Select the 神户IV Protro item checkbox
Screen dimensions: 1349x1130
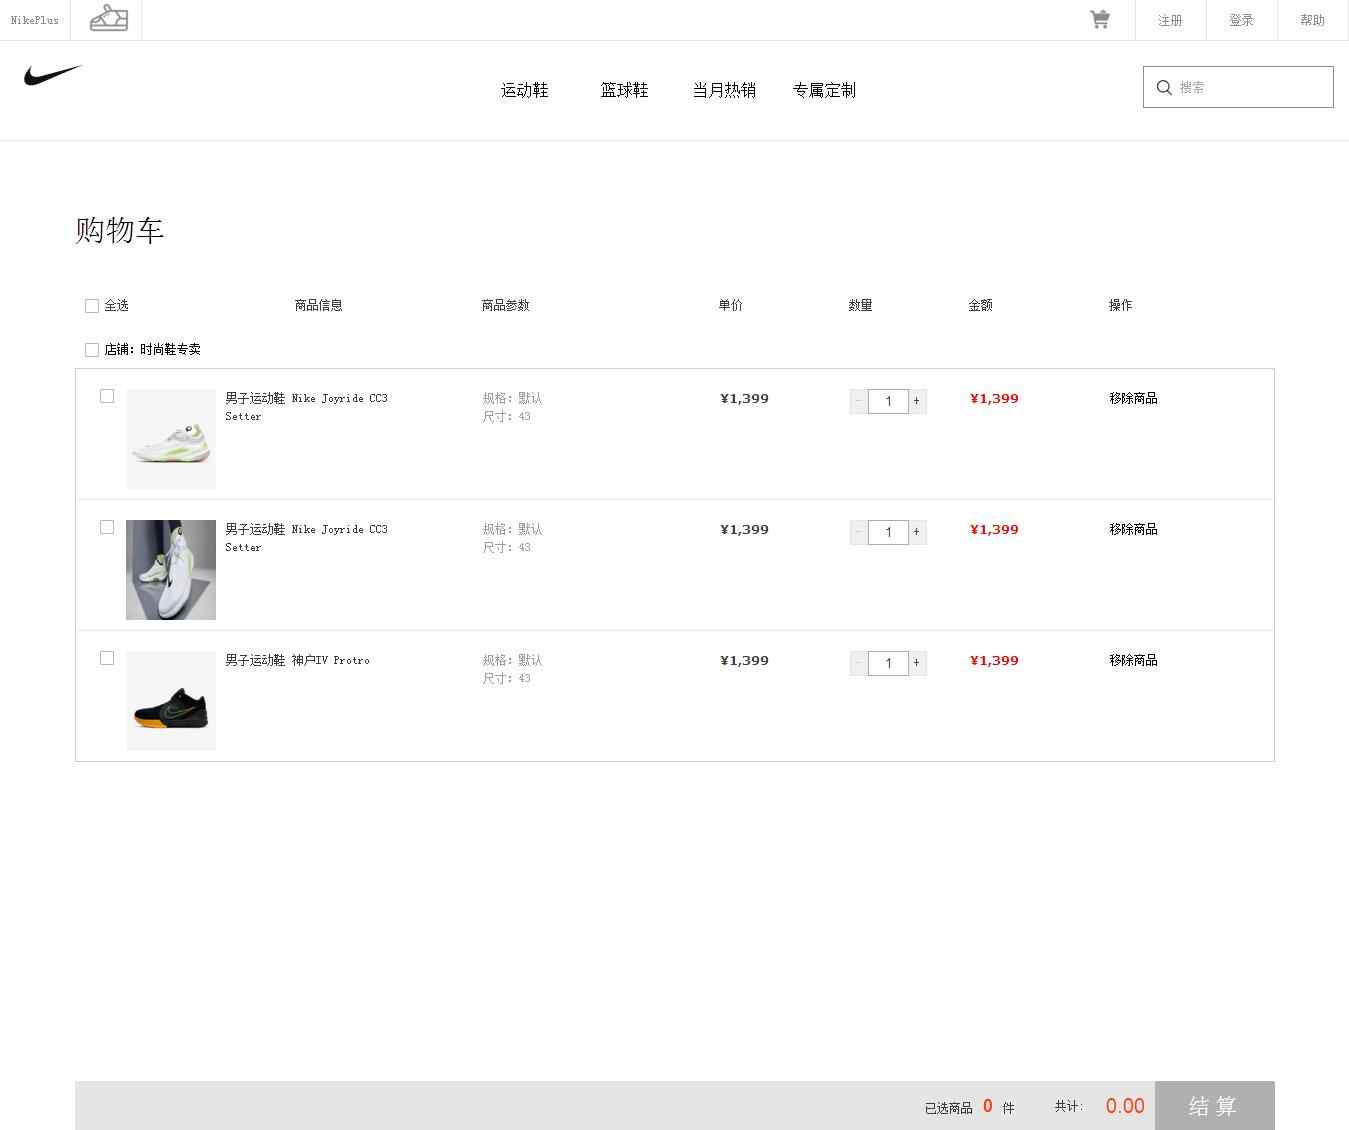107,658
